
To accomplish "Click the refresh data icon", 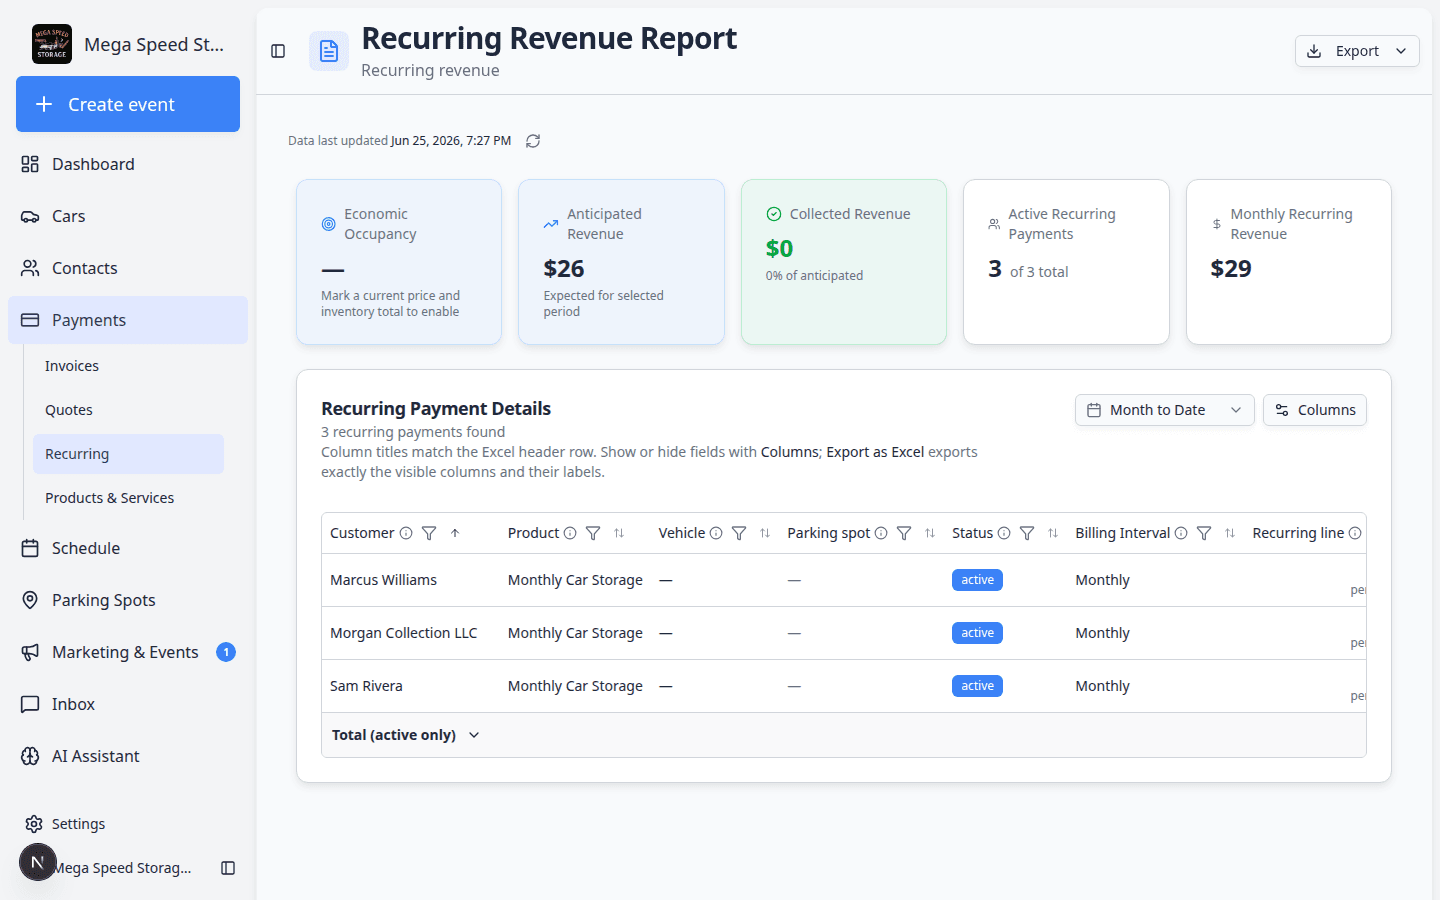I will tap(533, 141).
